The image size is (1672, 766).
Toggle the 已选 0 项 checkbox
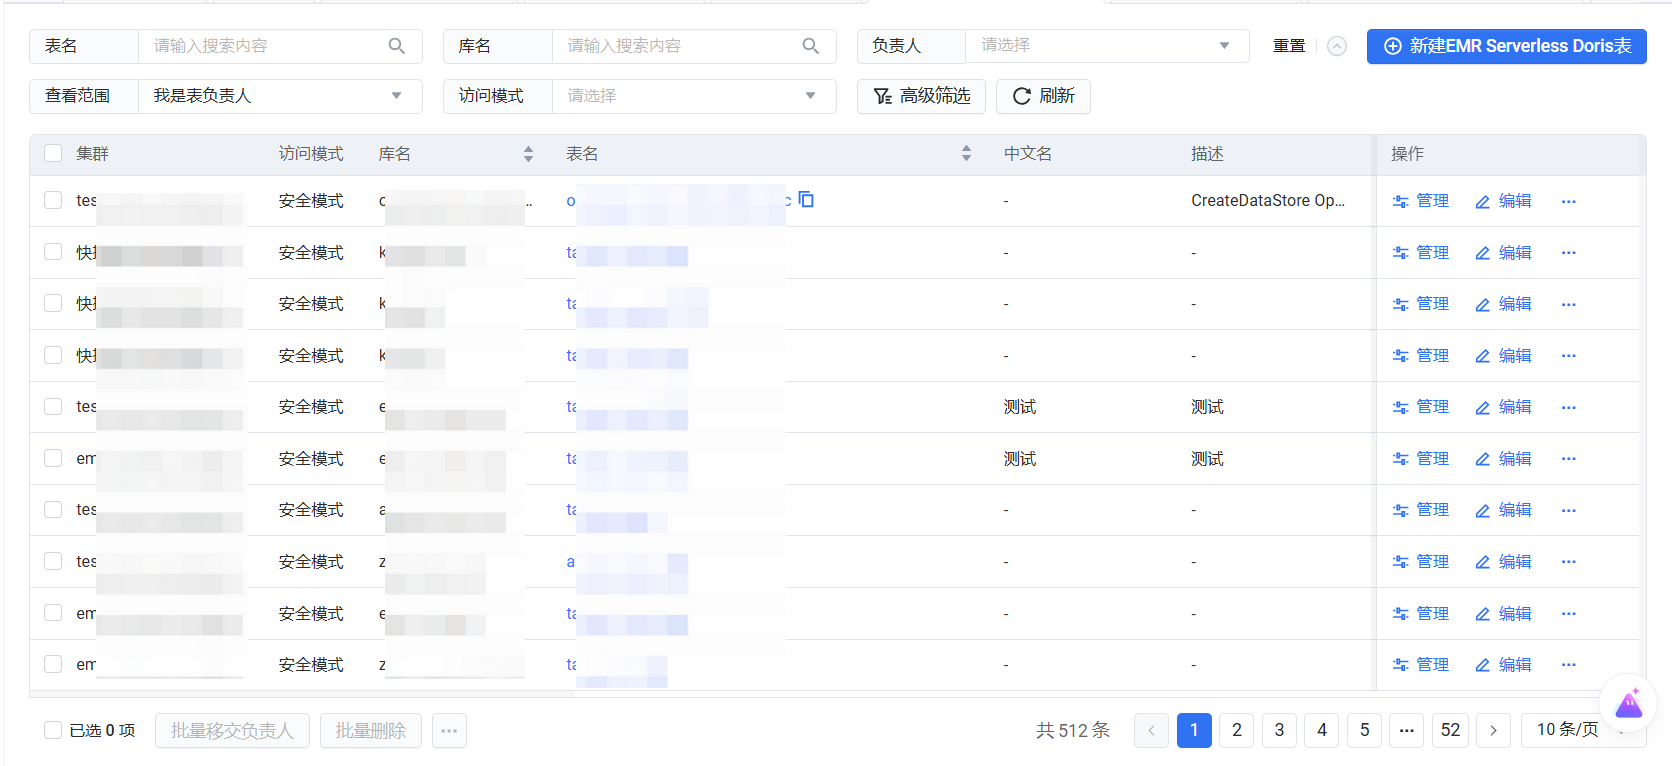coord(53,730)
